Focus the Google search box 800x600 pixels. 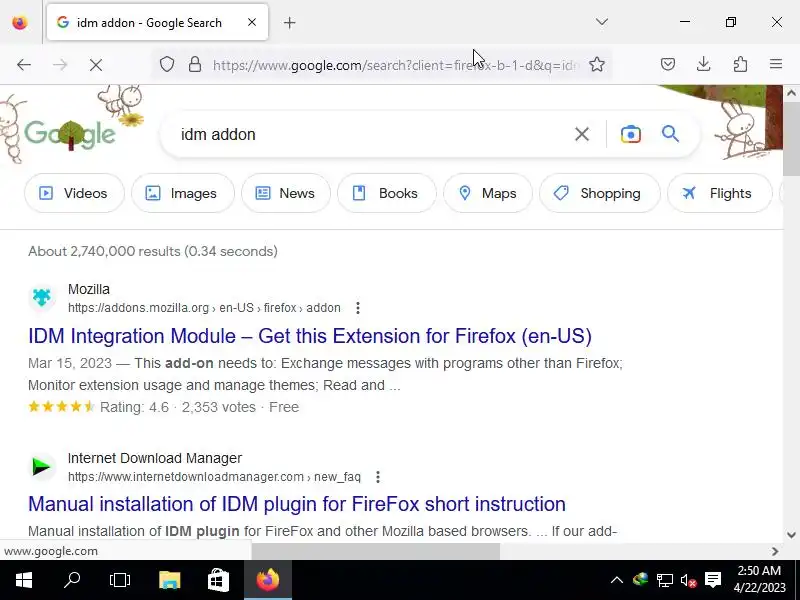[x=372, y=134]
